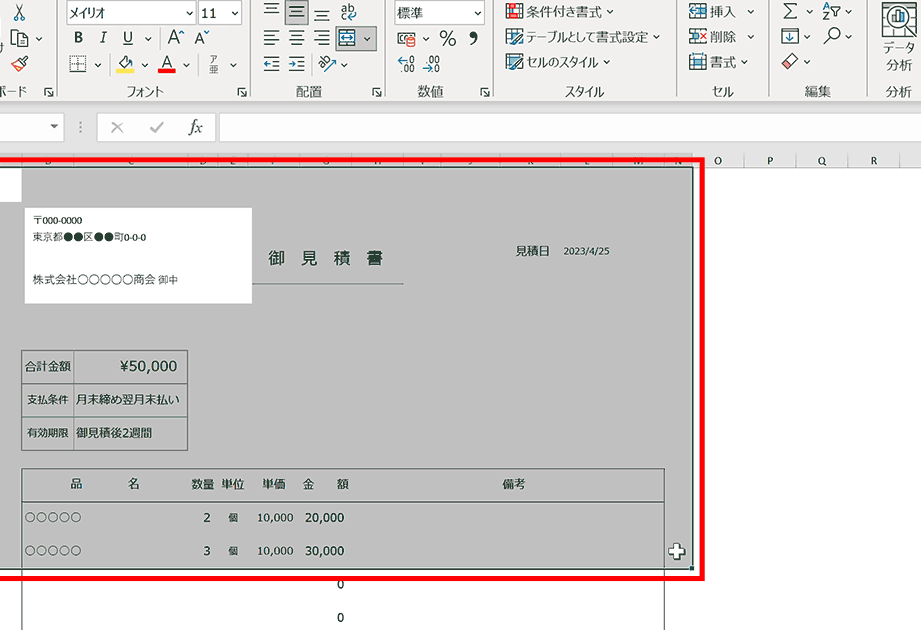Decrease indent
Screen dimensions: 921x630
point(271,64)
